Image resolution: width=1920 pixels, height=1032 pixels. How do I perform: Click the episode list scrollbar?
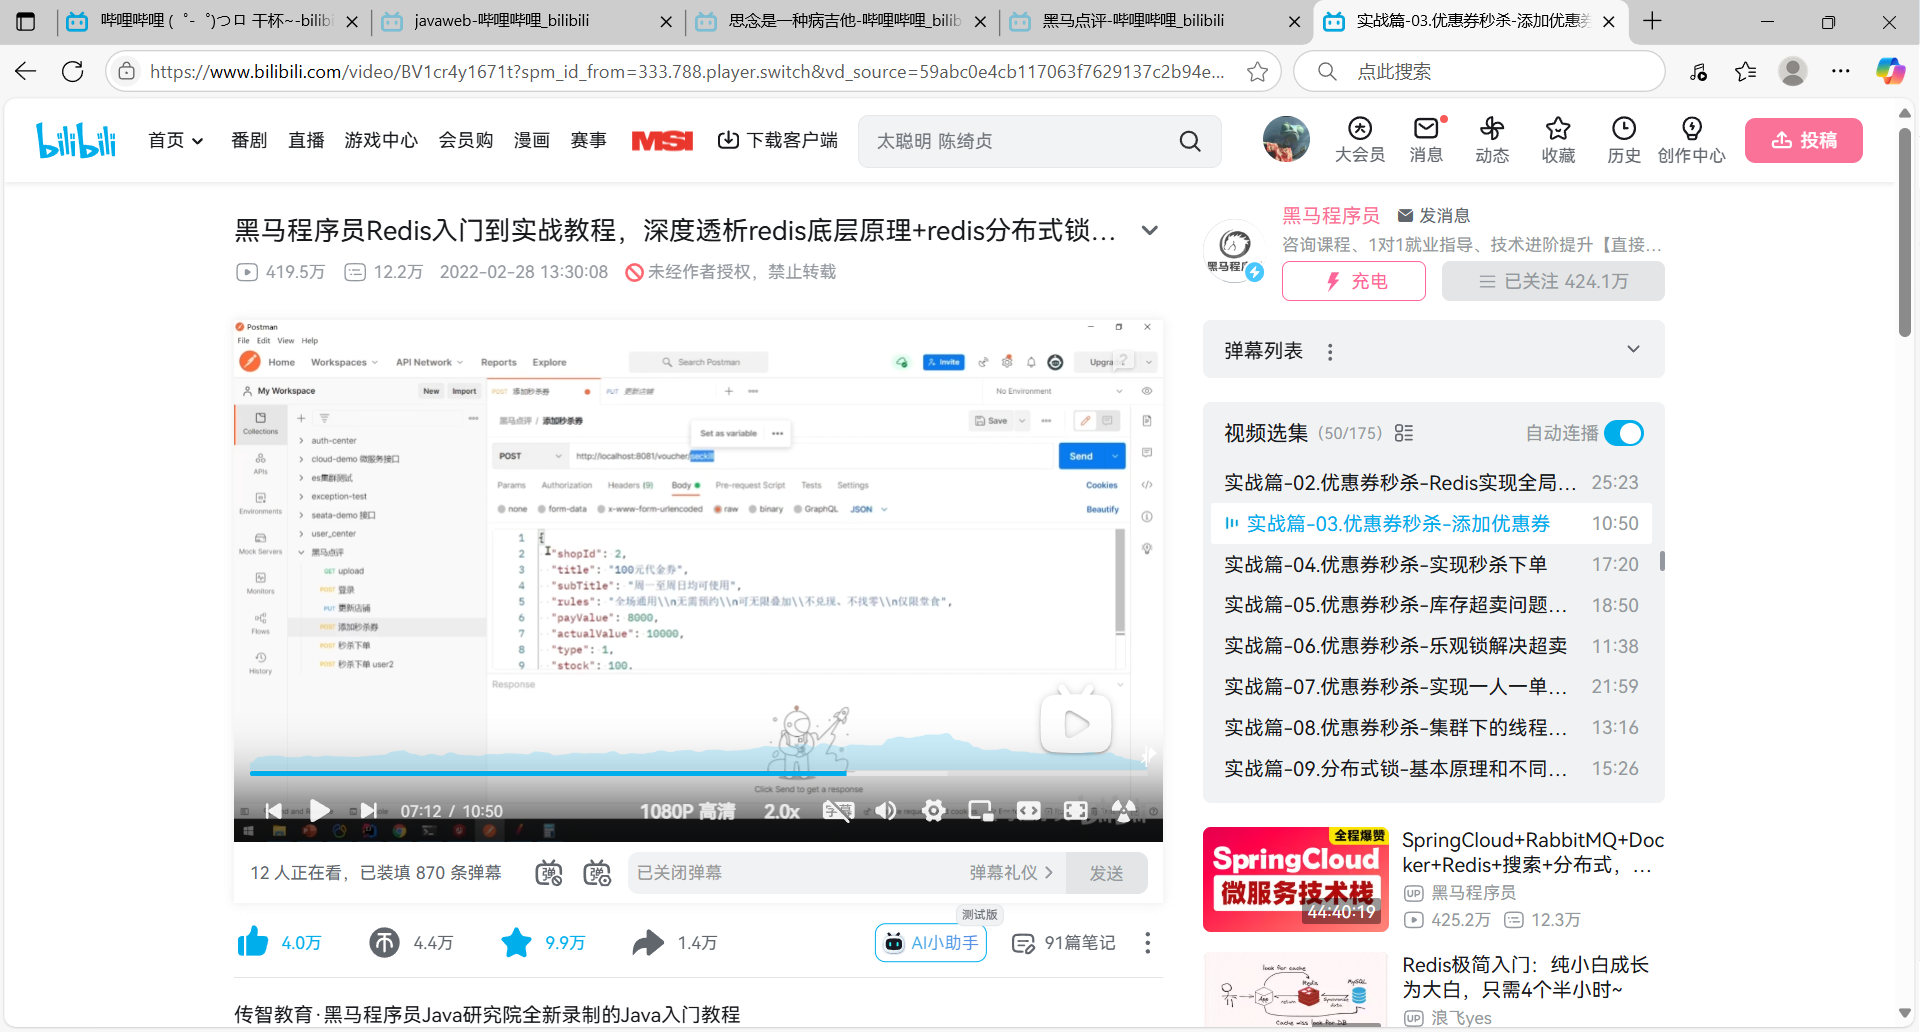pyautogui.click(x=1662, y=560)
